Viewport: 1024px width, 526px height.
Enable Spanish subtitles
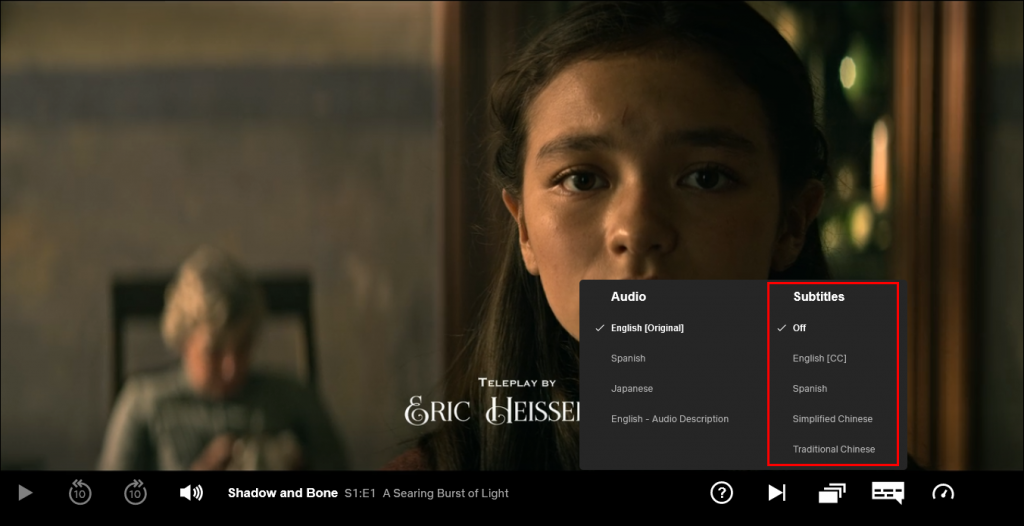[x=810, y=388]
